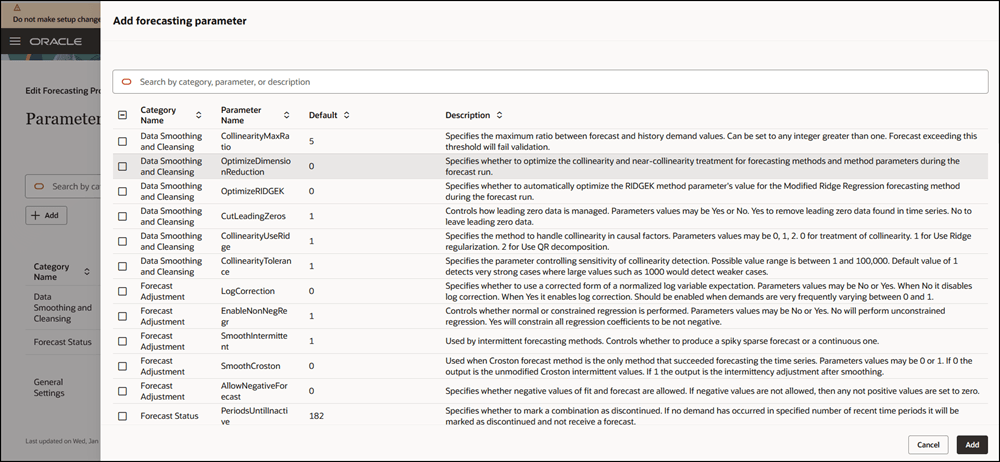Click the search icon in parameter search field
The width and height of the screenshot is (1000, 462).
pyautogui.click(x=127, y=82)
